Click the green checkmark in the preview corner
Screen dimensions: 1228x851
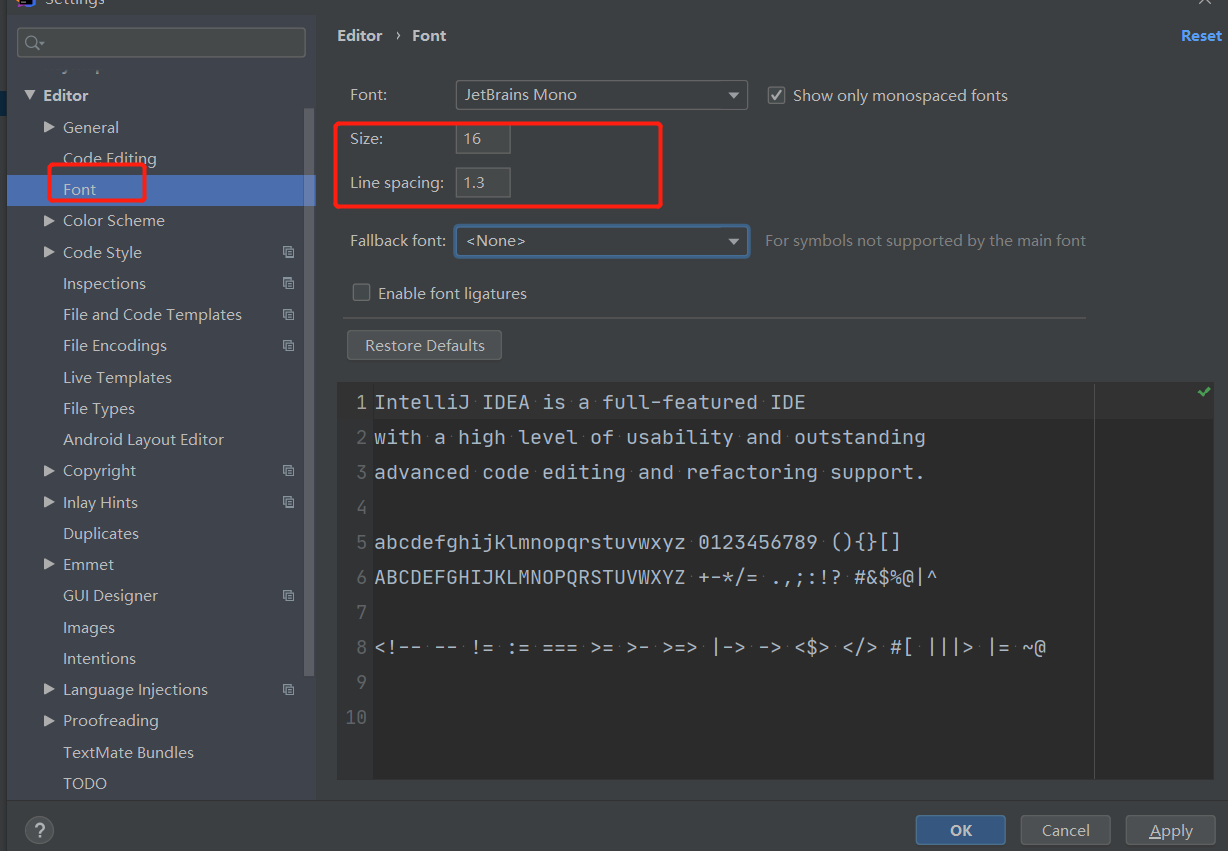(1204, 392)
